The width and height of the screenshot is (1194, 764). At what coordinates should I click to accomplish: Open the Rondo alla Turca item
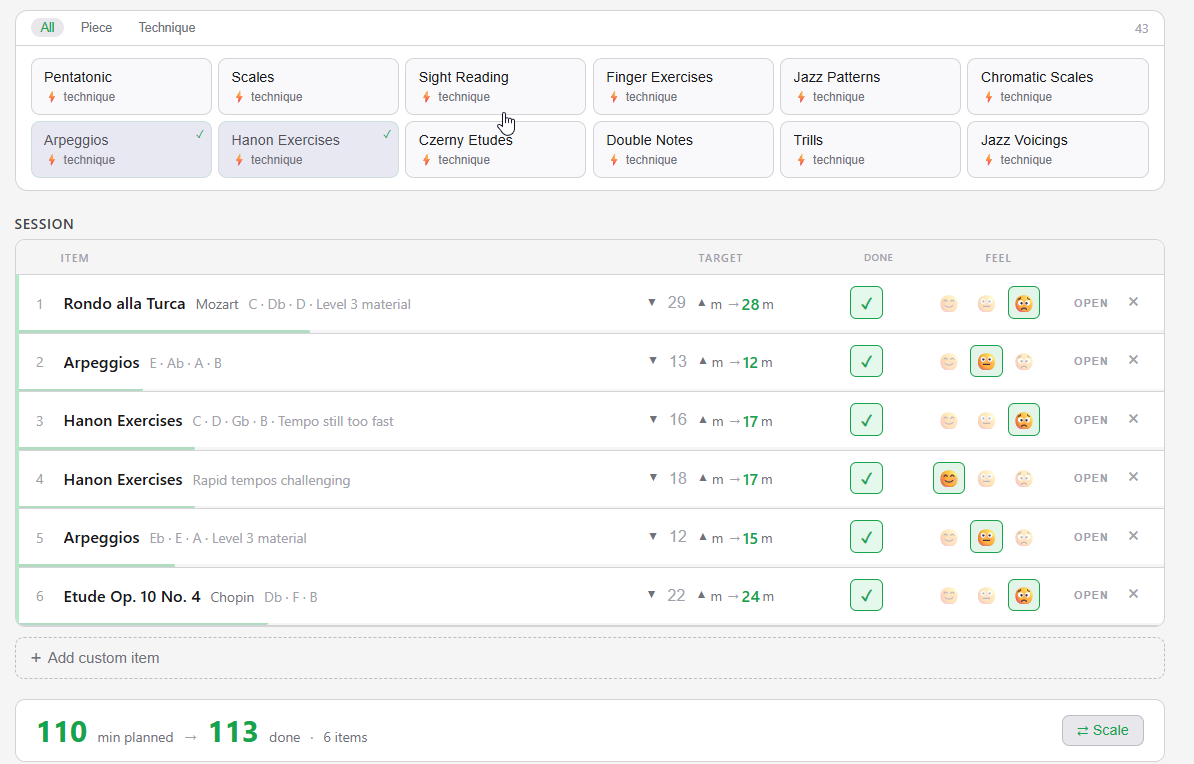click(1090, 303)
